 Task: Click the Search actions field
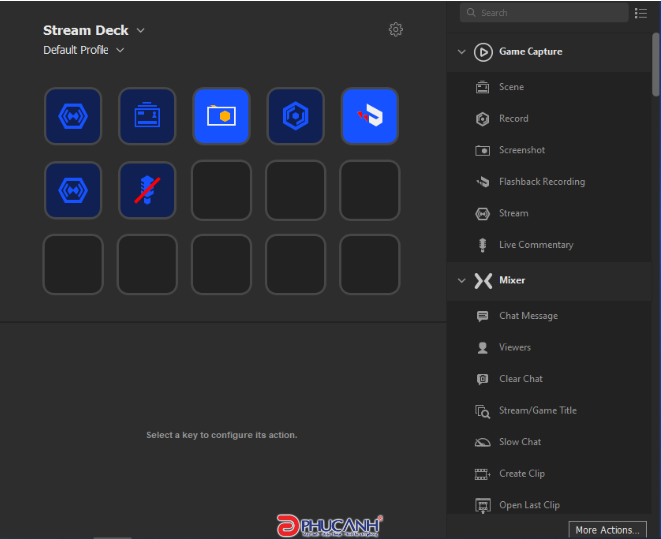544,13
